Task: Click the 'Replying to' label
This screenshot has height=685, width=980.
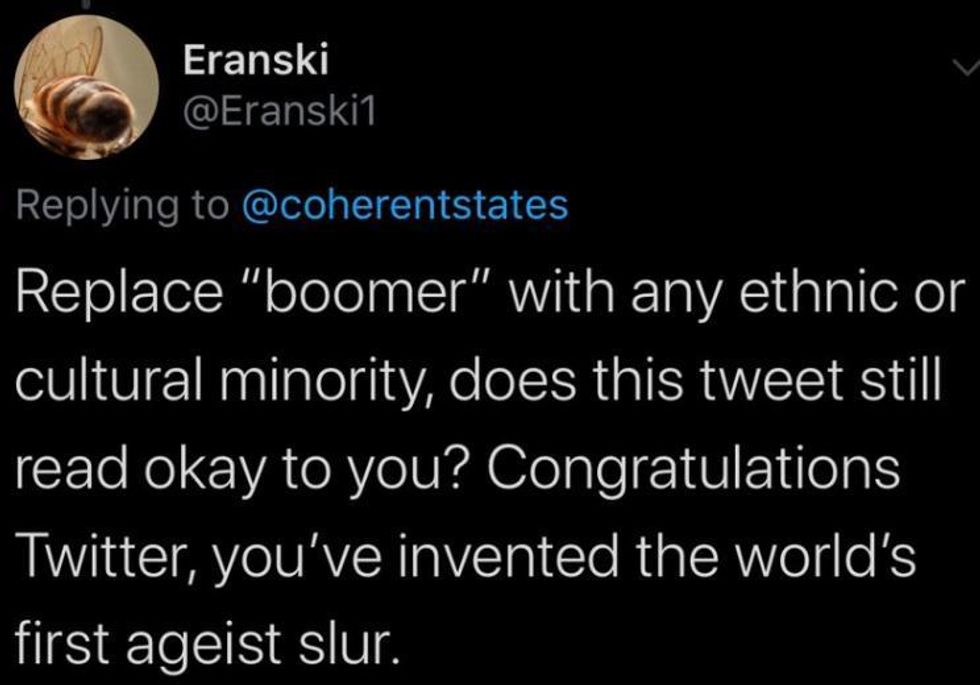Action: coord(122,205)
